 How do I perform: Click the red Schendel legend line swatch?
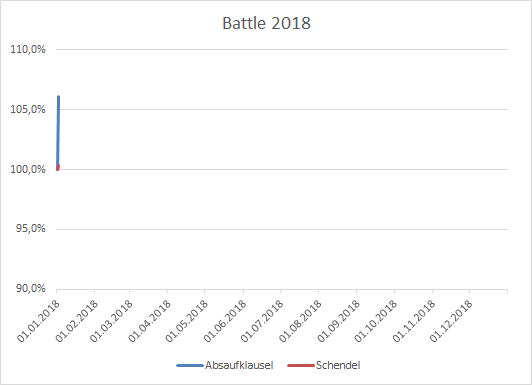point(301,366)
